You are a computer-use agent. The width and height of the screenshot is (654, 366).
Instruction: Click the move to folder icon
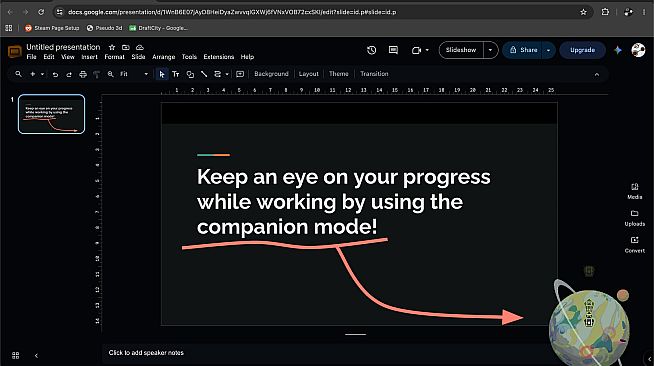point(126,47)
